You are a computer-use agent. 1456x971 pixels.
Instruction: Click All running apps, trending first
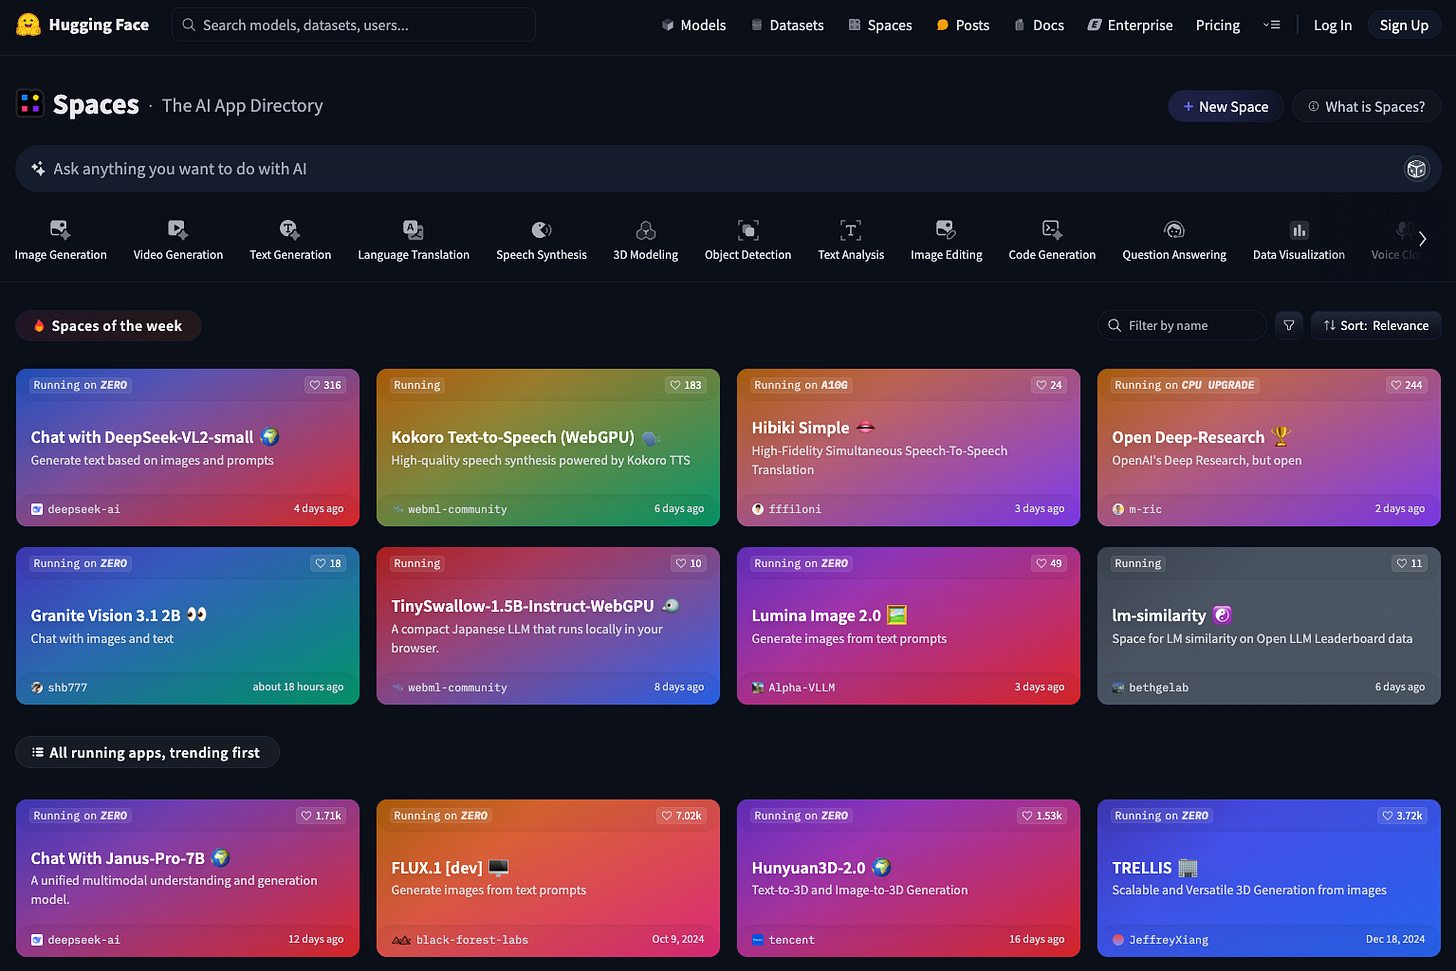click(147, 753)
